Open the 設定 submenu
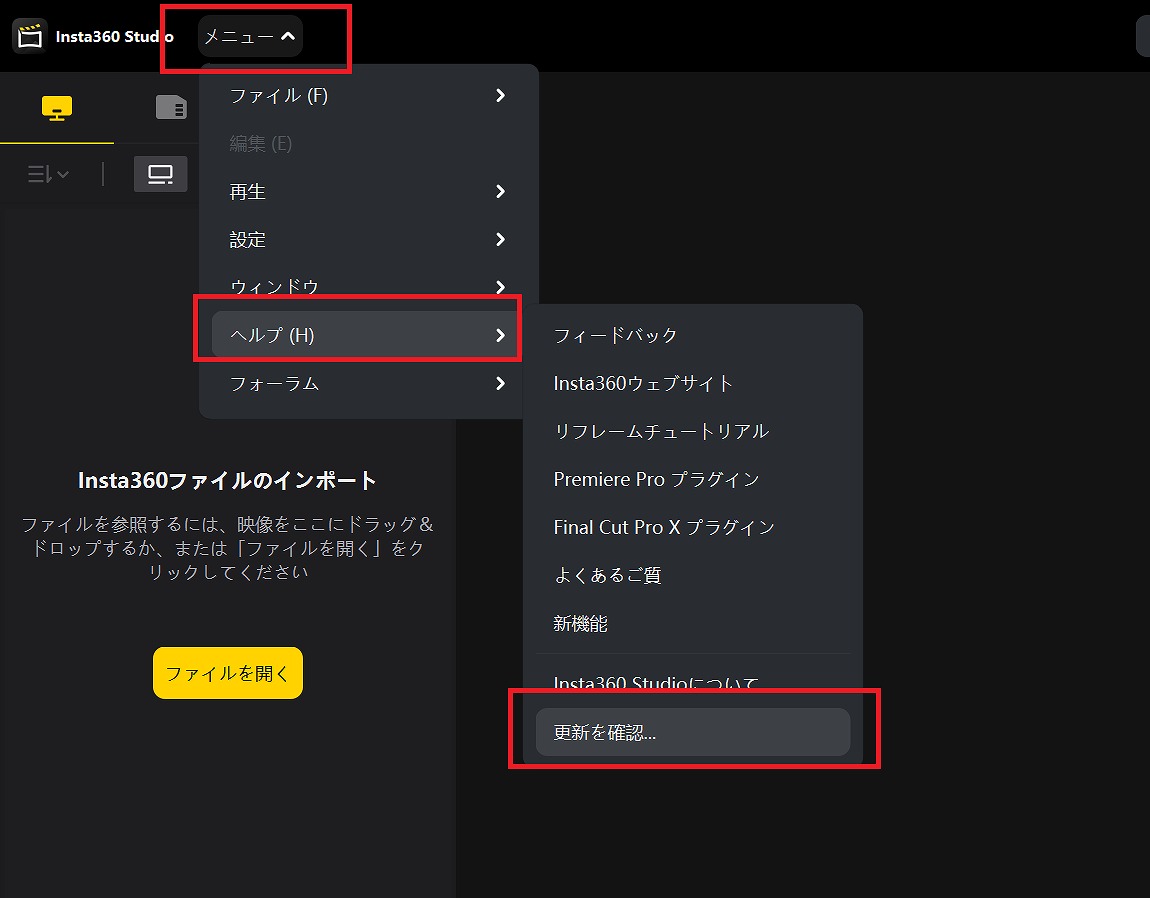Screen dimensions: 1150x898 coord(368,239)
